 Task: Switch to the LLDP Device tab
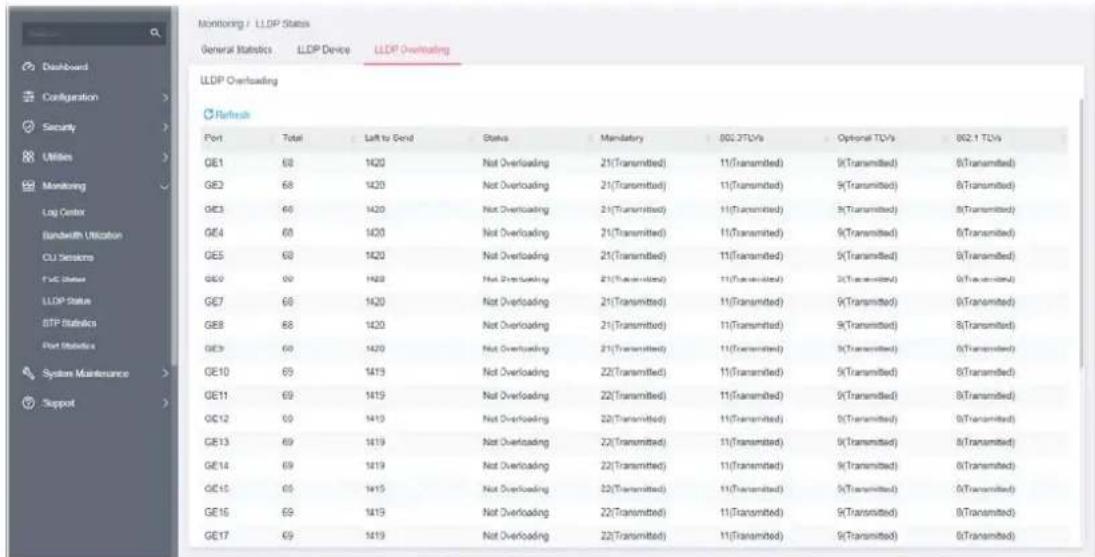[323, 50]
